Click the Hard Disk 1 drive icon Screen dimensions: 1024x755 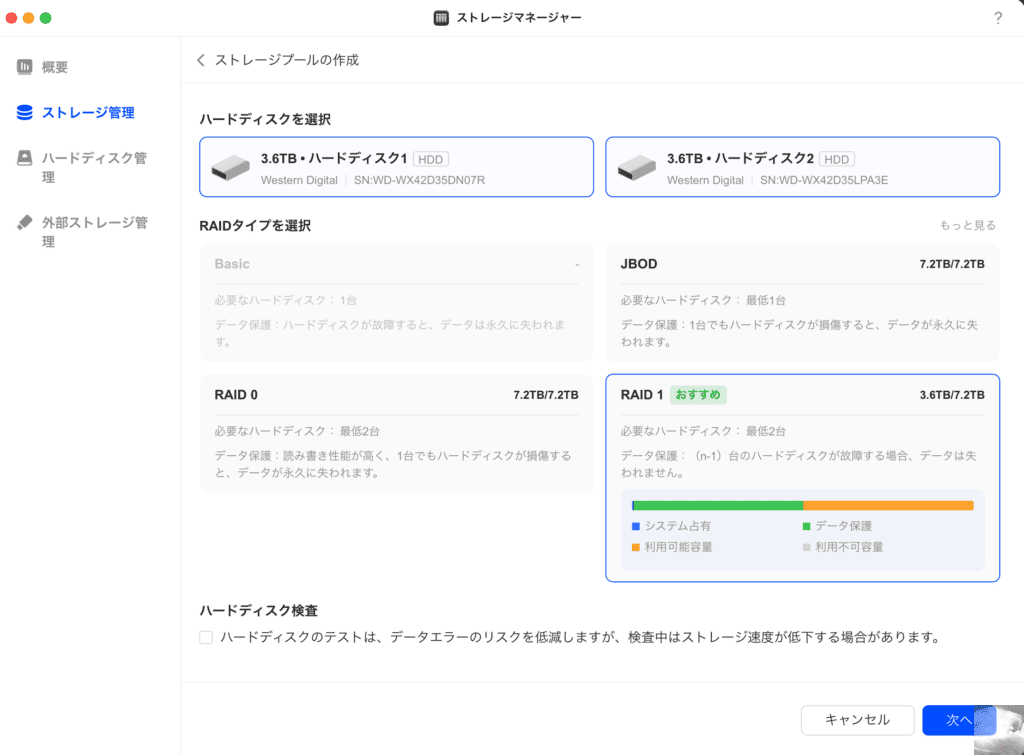230,168
